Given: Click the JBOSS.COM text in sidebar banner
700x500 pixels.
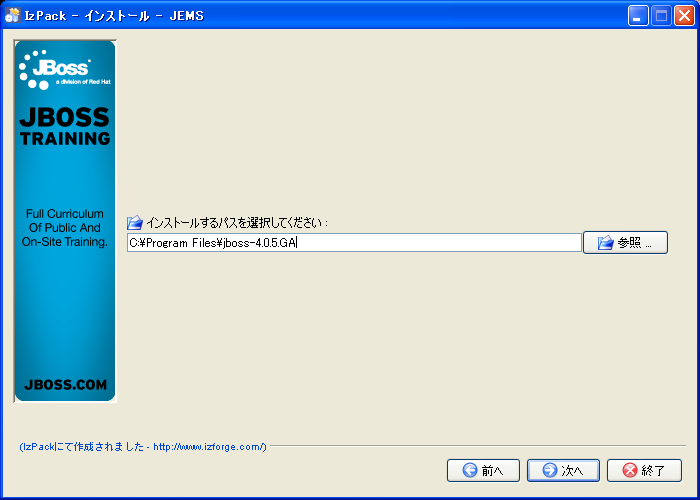Looking at the screenshot, I should 65,384.
